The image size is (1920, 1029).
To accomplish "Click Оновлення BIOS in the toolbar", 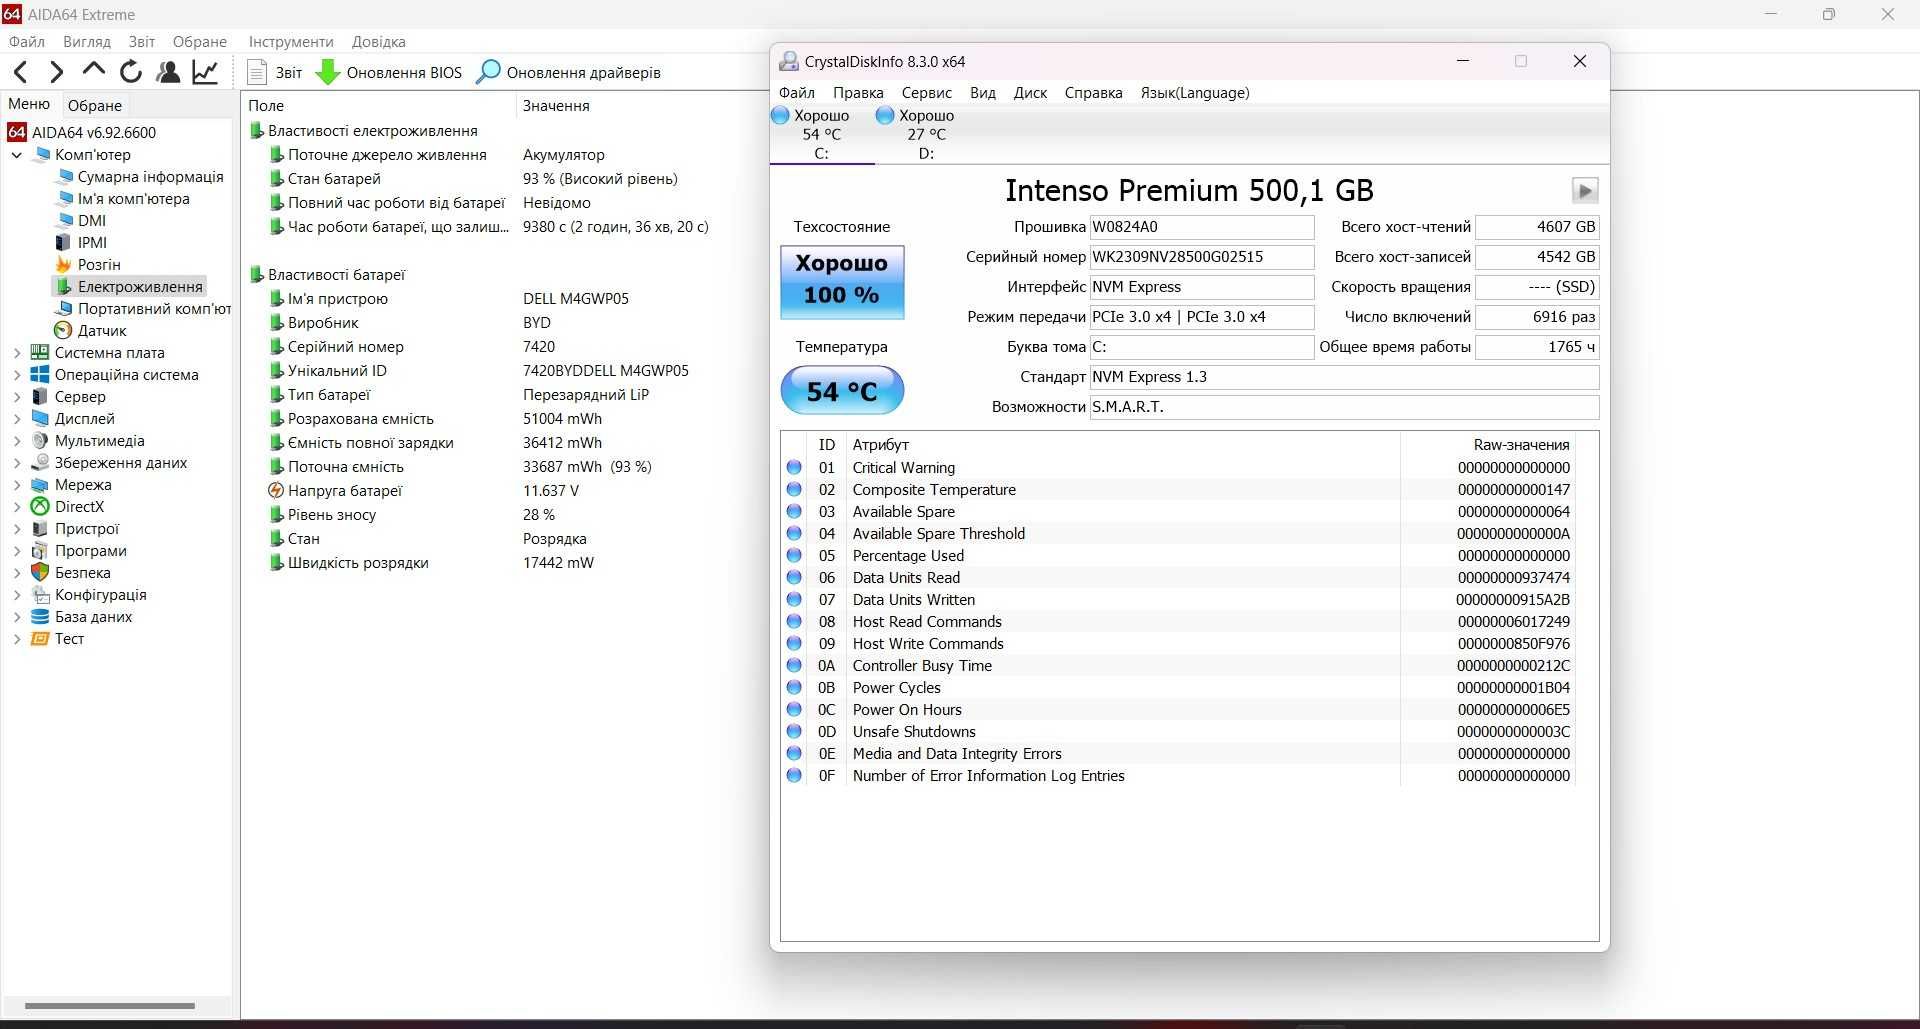I will tap(390, 72).
